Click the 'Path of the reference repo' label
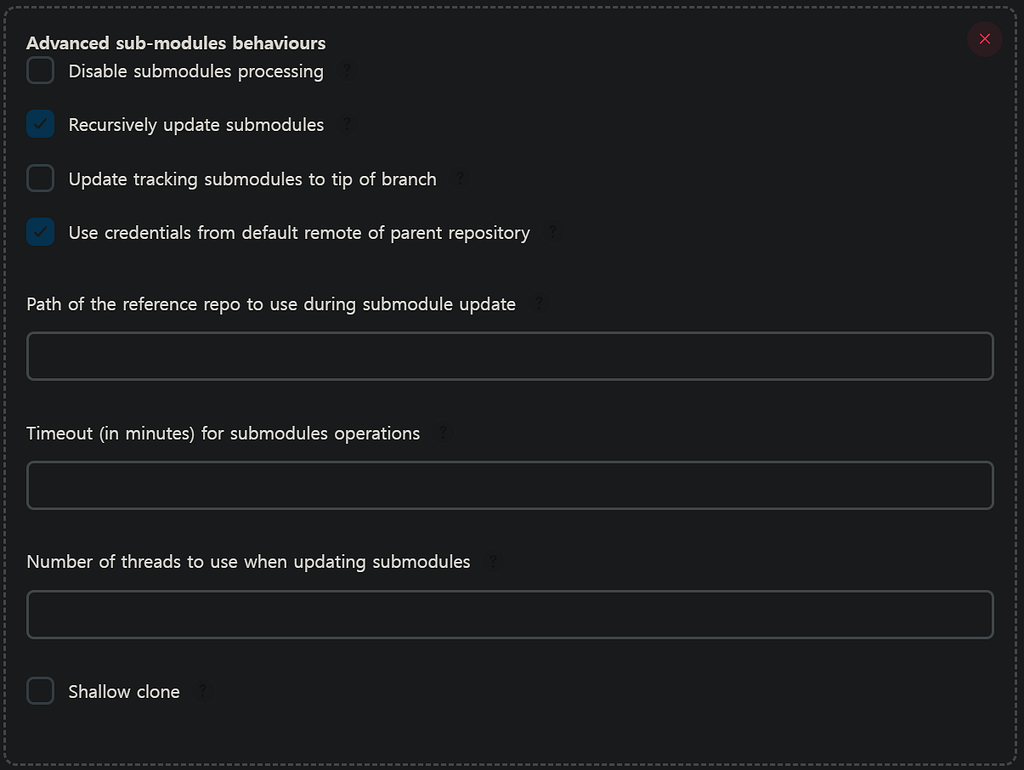Screen dimensions: 1024x770 click(271, 304)
